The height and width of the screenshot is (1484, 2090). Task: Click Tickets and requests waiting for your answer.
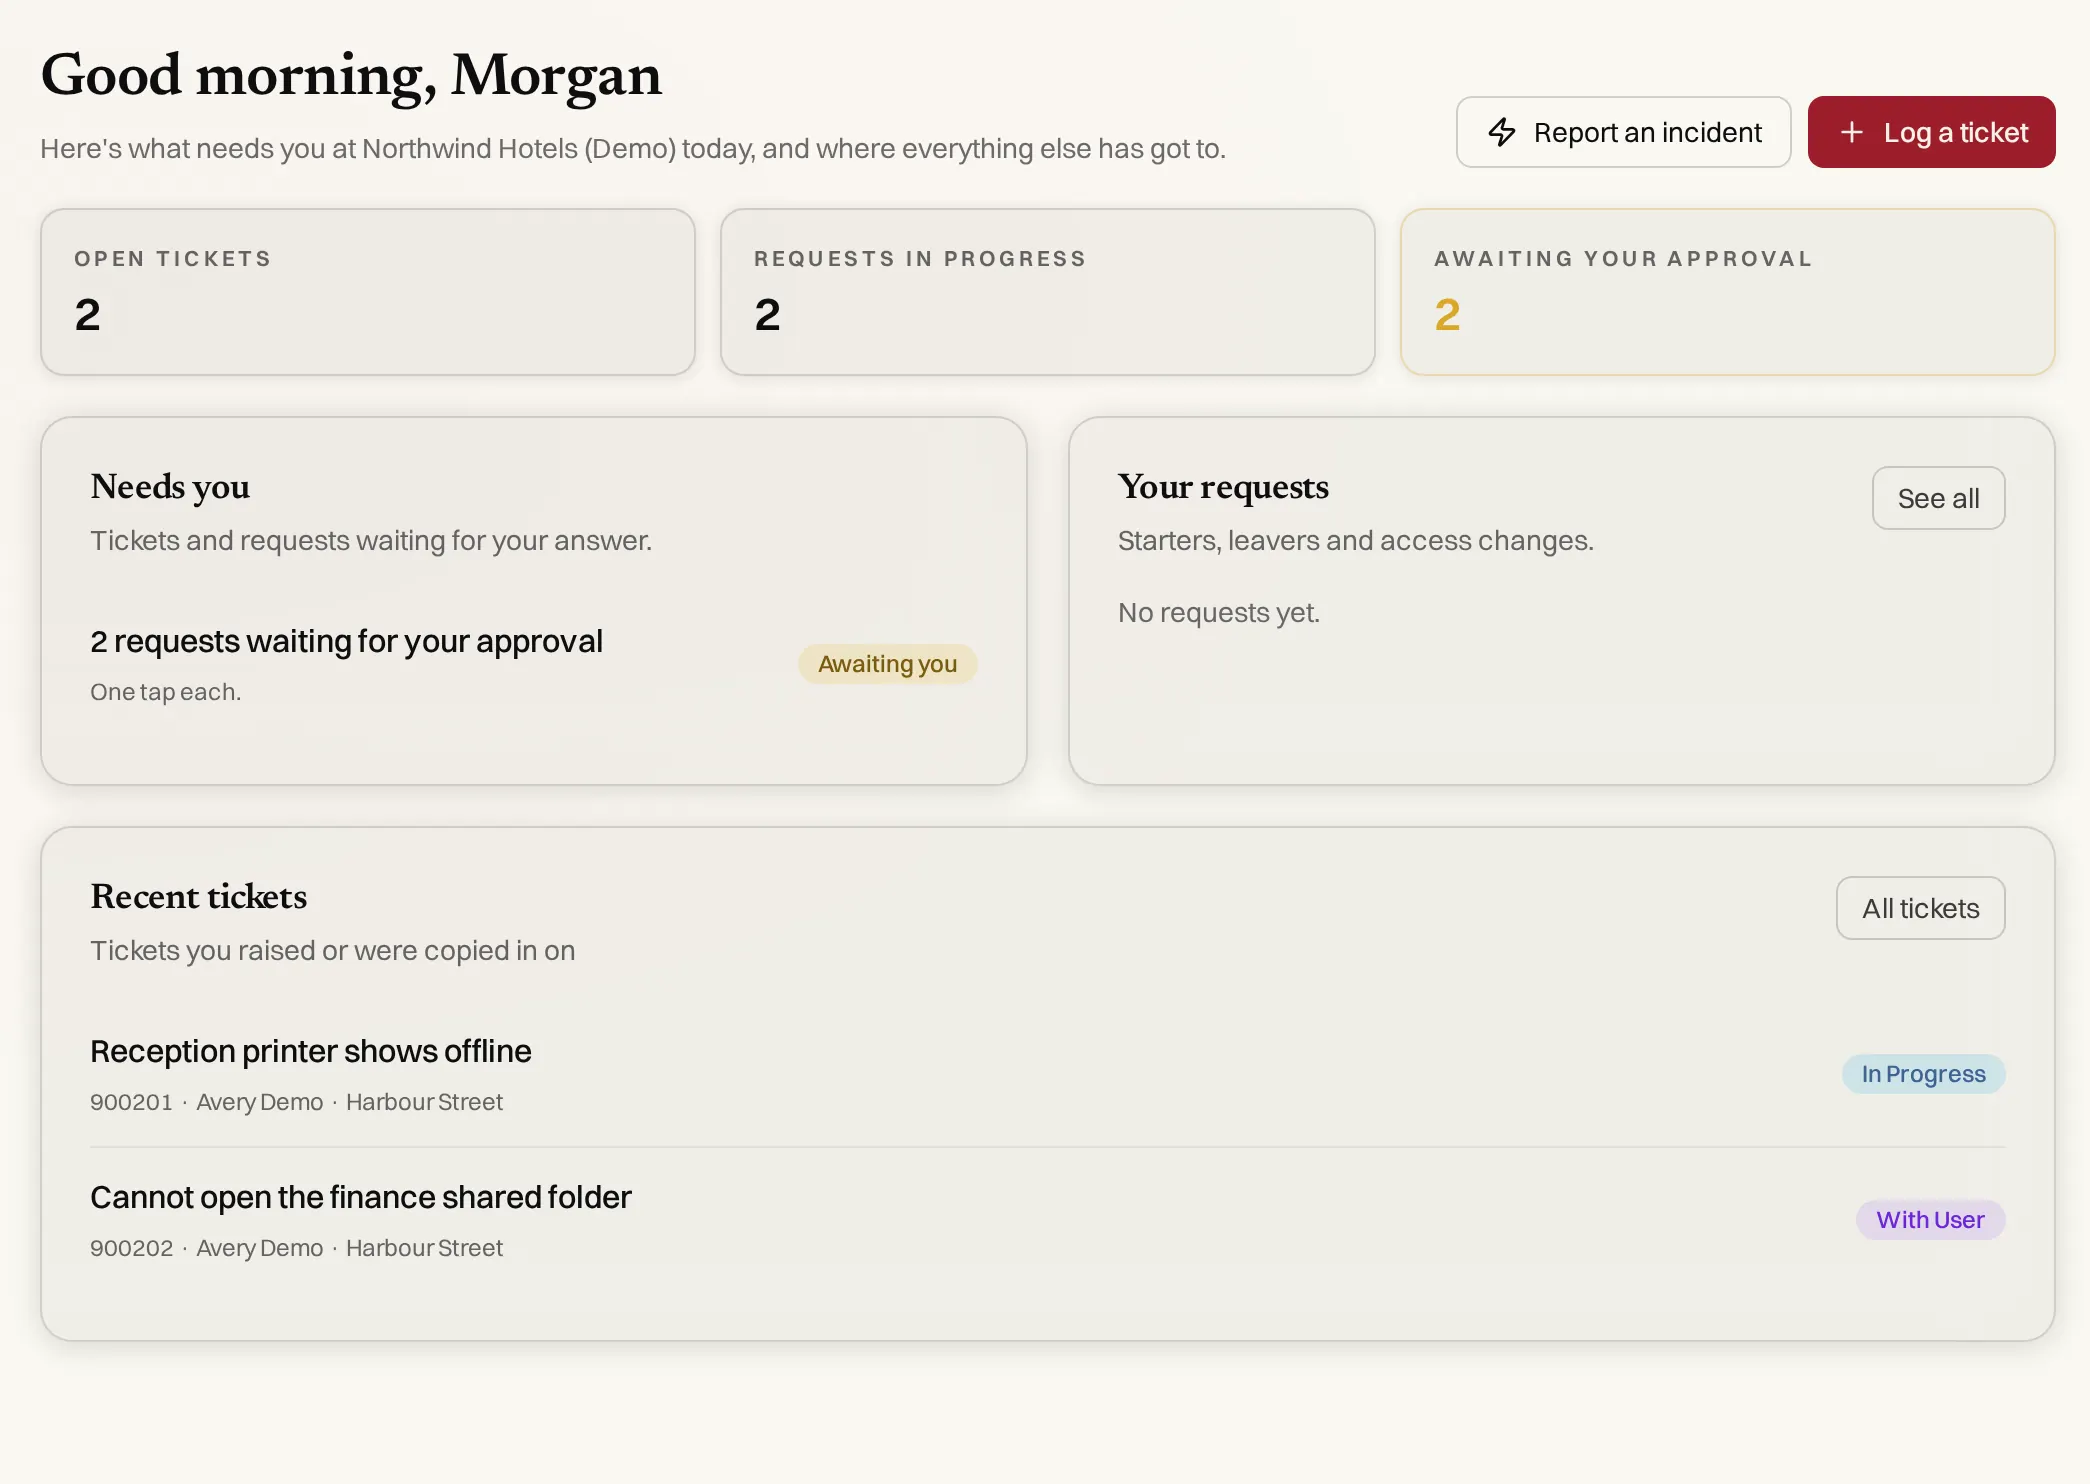tap(371, 540)
